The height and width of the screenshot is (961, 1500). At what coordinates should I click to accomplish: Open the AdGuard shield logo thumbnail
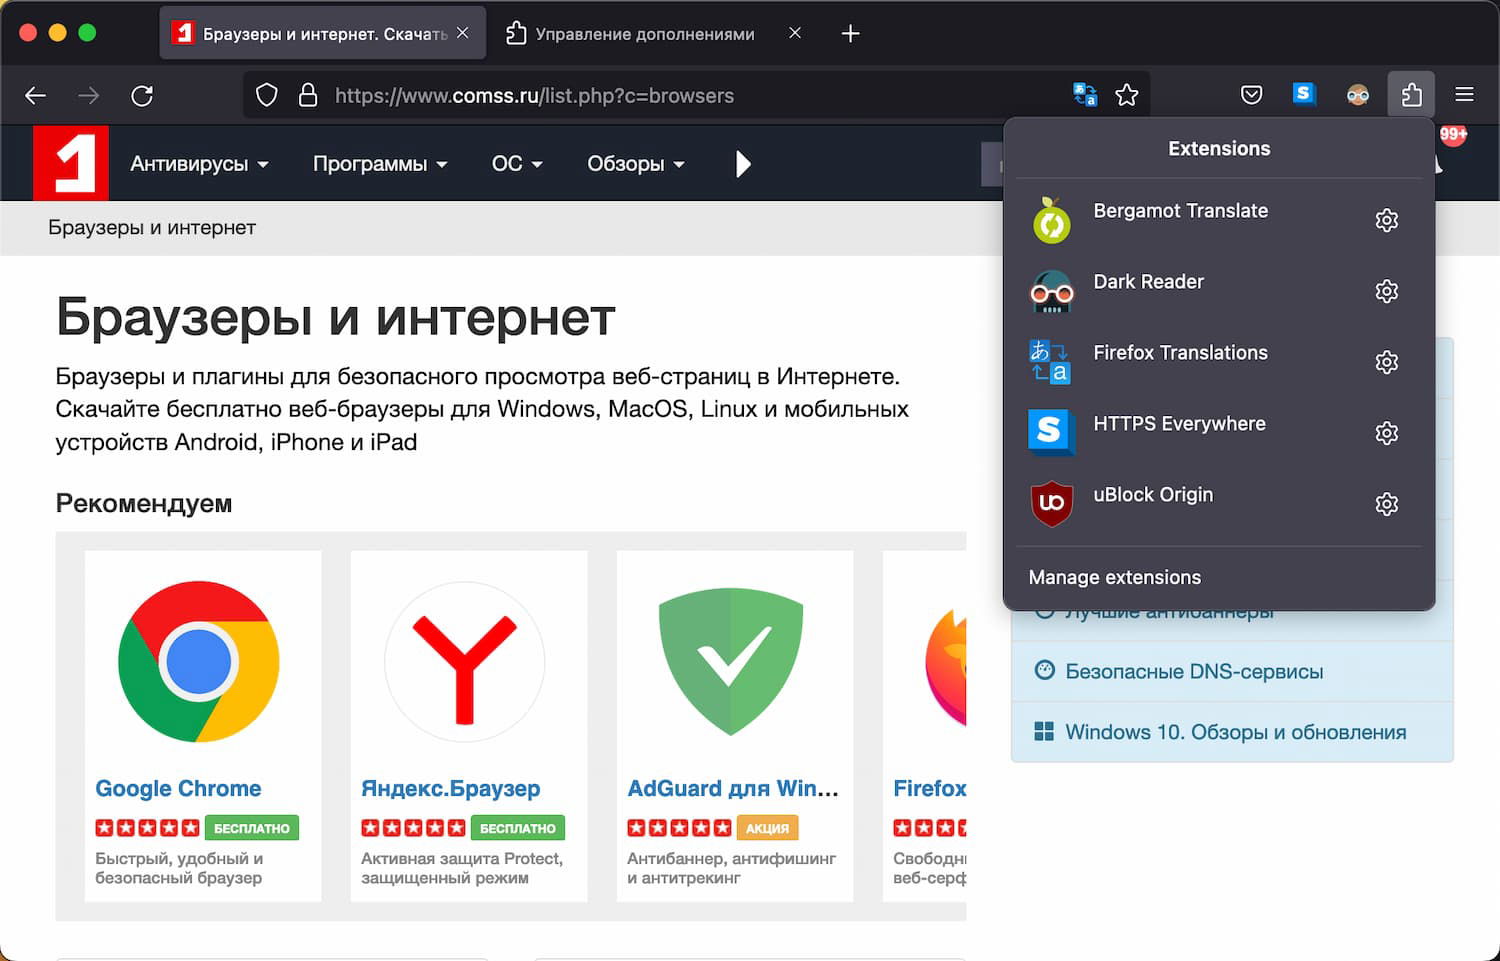(731, 662)
